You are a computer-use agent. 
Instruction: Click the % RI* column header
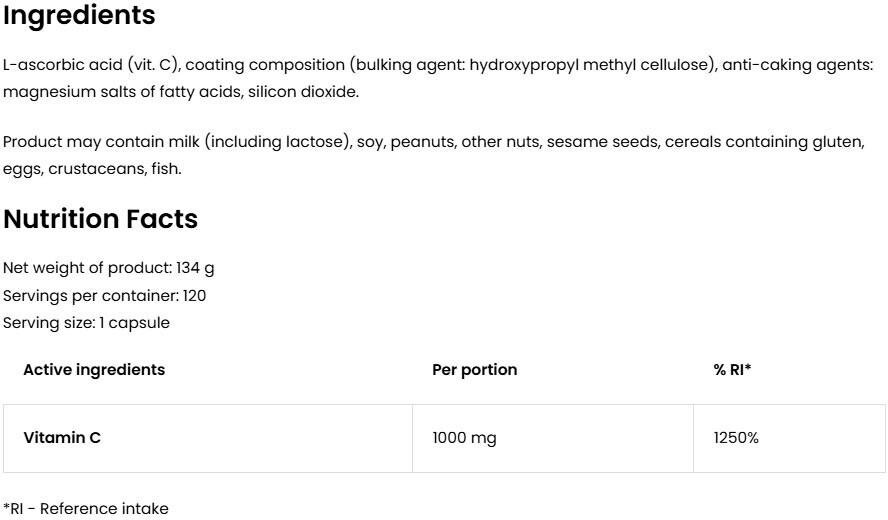point(732,370)
